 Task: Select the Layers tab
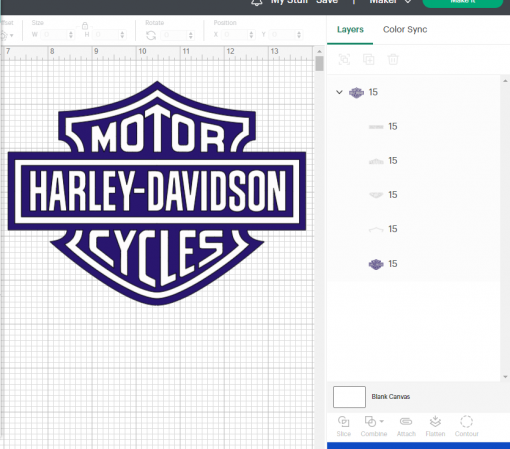350,29
